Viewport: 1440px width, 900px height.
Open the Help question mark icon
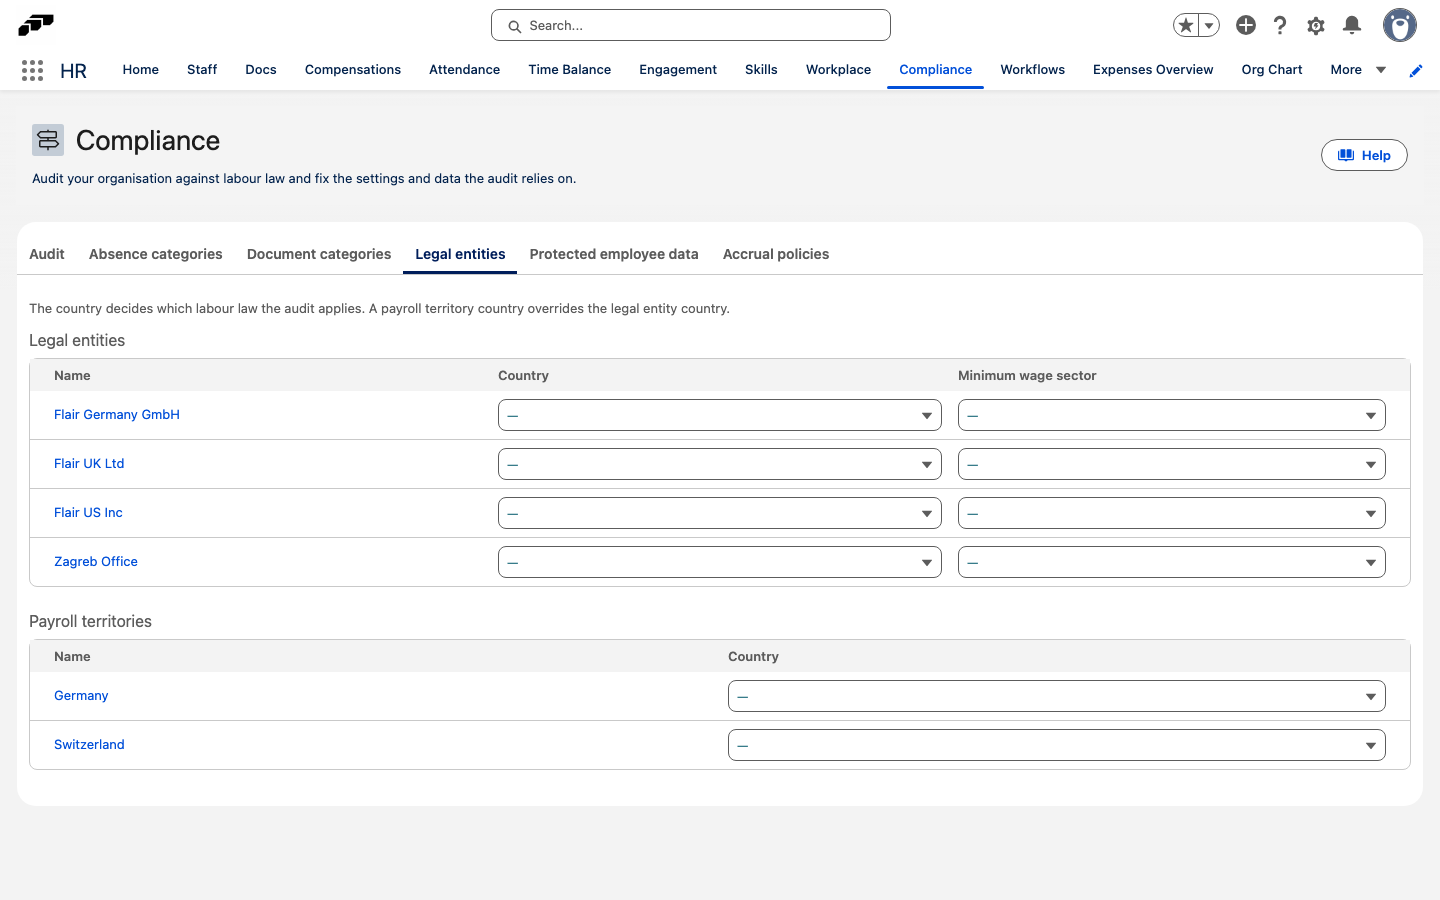point(1280,25)
